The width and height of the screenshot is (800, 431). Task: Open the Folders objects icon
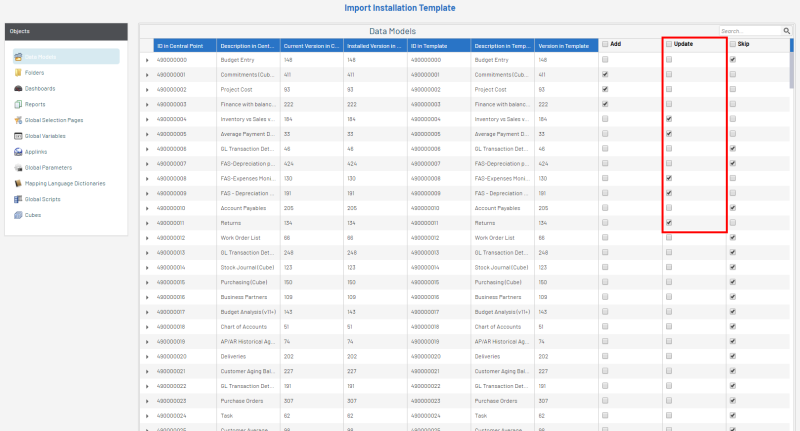coord(18,73)
